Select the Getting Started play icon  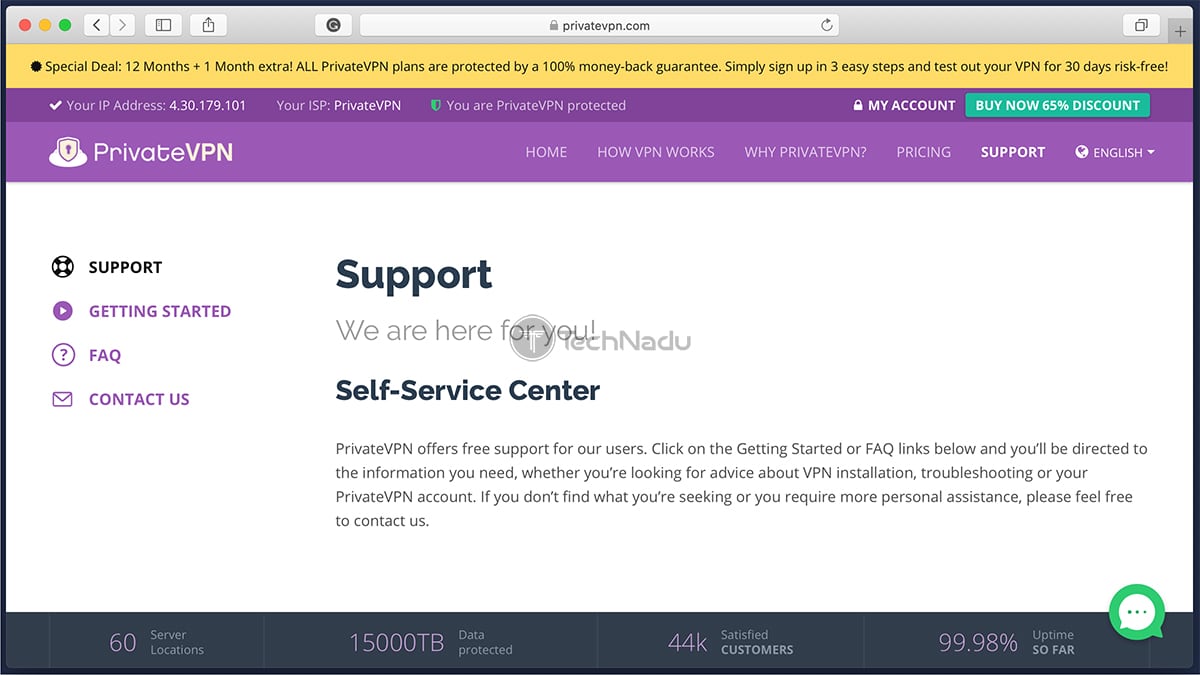62,311
